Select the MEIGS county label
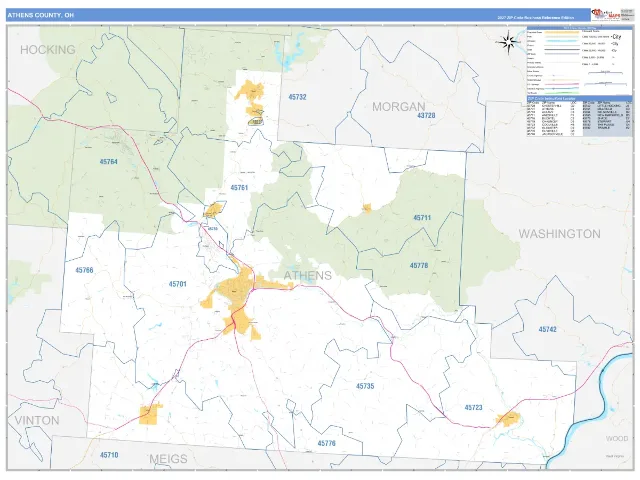 168,459
